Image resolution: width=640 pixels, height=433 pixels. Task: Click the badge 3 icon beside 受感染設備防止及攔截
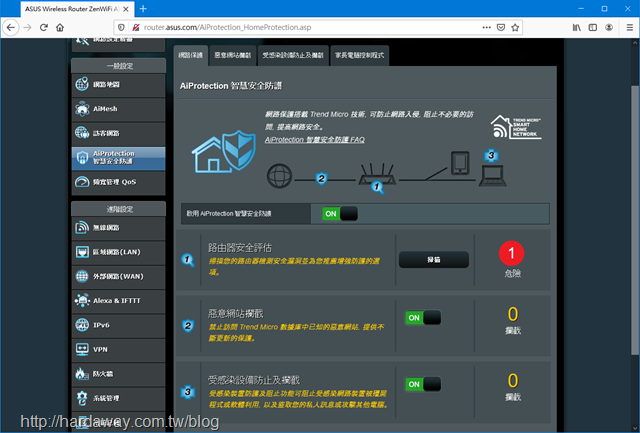point(188,392)
